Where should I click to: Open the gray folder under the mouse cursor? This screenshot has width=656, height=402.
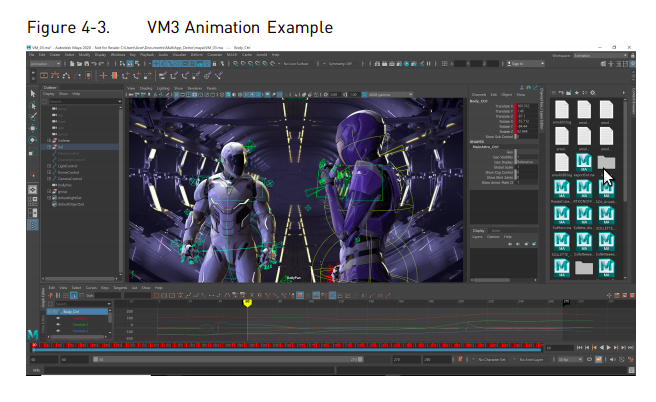[x=606, y=163]
